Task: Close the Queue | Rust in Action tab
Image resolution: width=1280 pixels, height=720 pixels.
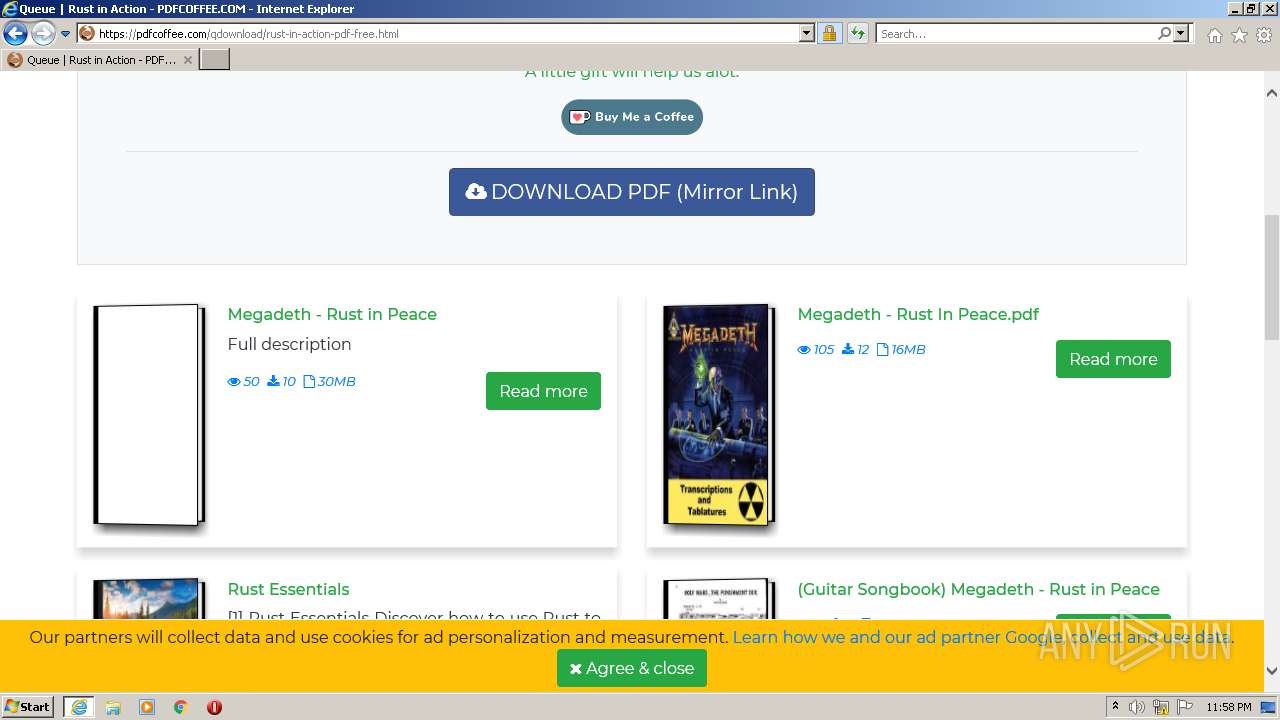Action: pyautogui.click(x=188, y=60)
